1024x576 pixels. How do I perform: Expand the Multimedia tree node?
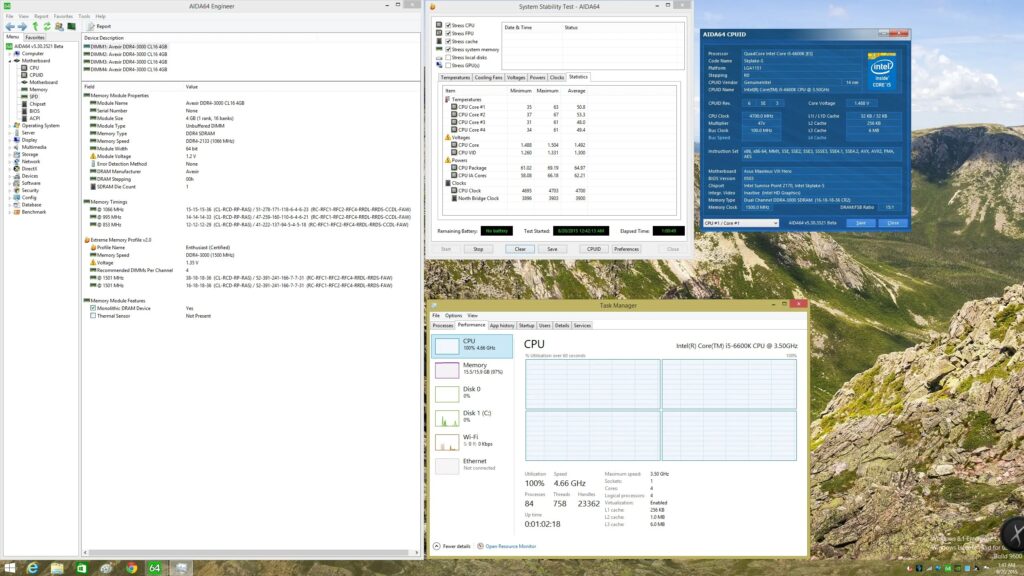pos(9,147)
